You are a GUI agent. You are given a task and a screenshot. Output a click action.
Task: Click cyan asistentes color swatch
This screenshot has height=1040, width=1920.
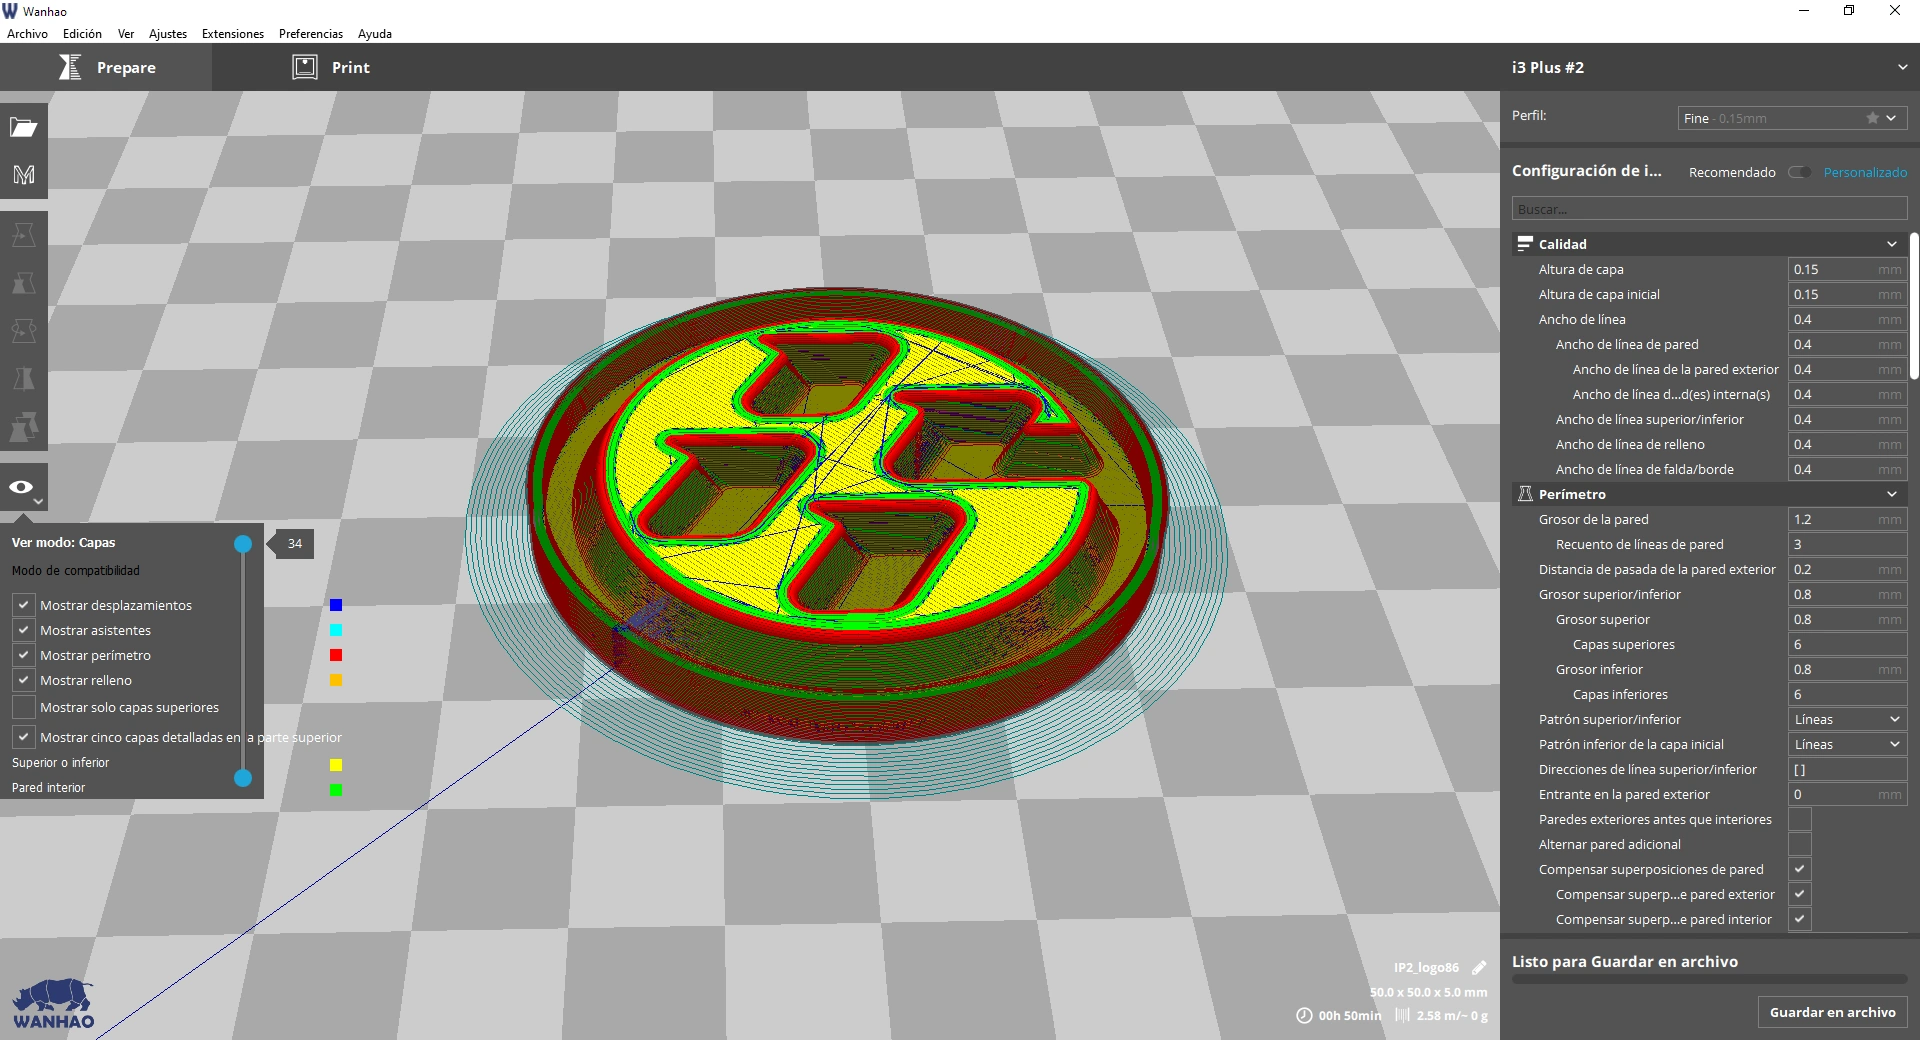[336, 630]
